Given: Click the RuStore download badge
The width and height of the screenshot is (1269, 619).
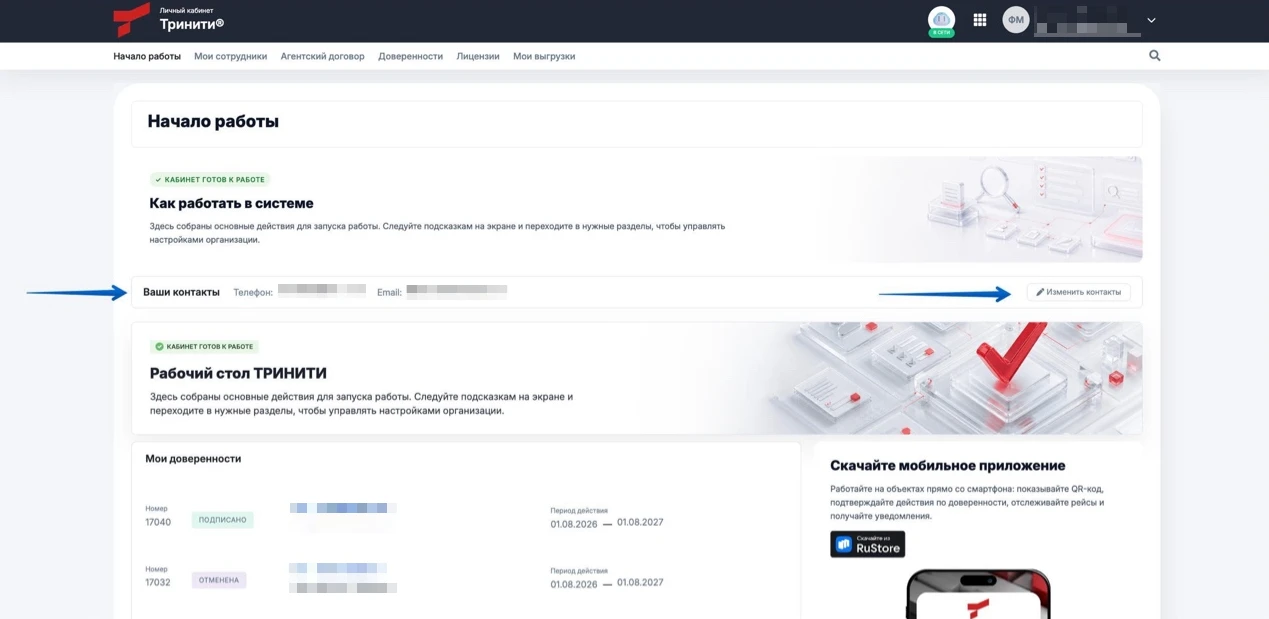Looking at the screenshot, I should click(x=867, y=544).
